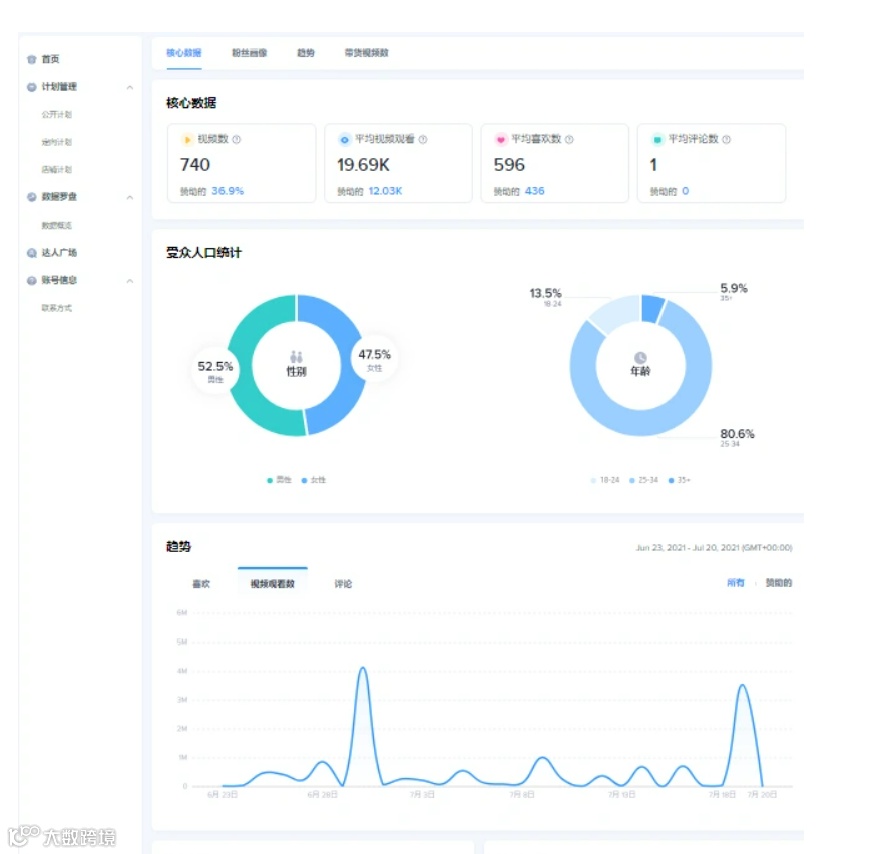Select the 喜欢 trend tab
882x854 pixels.
pyautogui.click(x=201, y=584)
